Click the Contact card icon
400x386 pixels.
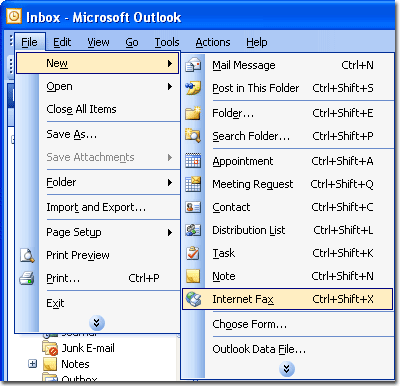pos(193,207)
